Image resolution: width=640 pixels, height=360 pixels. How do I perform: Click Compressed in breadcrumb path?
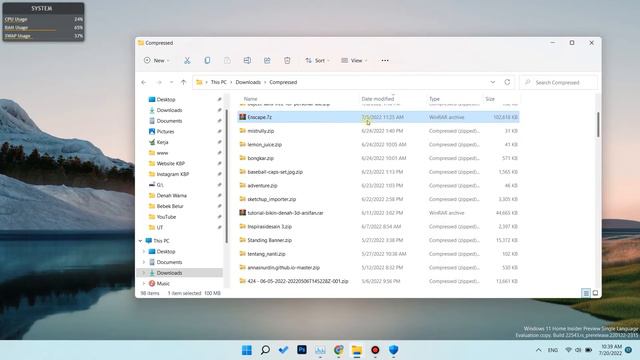click(283, 82)
